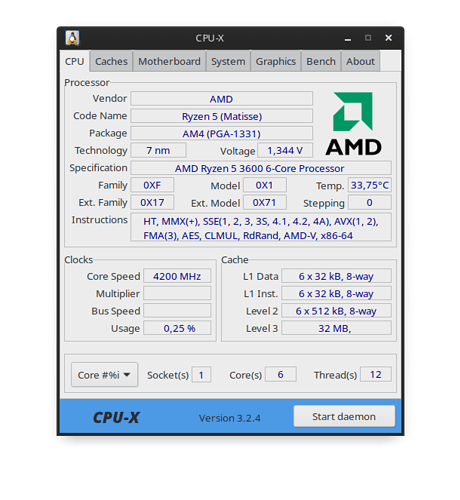Click the Family value 0XF
Screen dimensions: 460x500
click(x=152, y=185)
